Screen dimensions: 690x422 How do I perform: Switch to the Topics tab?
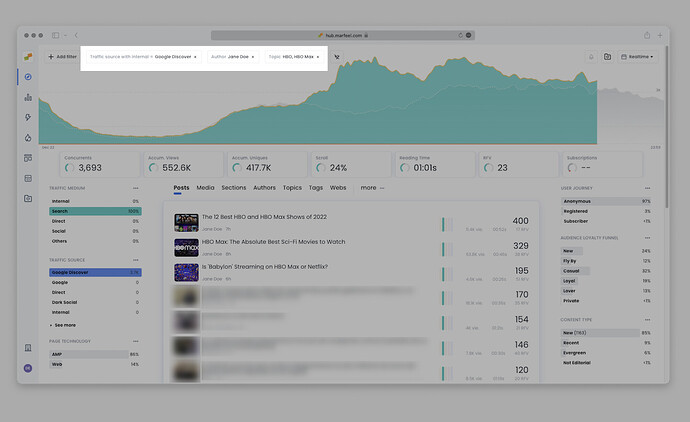click(x=292, y=187)
